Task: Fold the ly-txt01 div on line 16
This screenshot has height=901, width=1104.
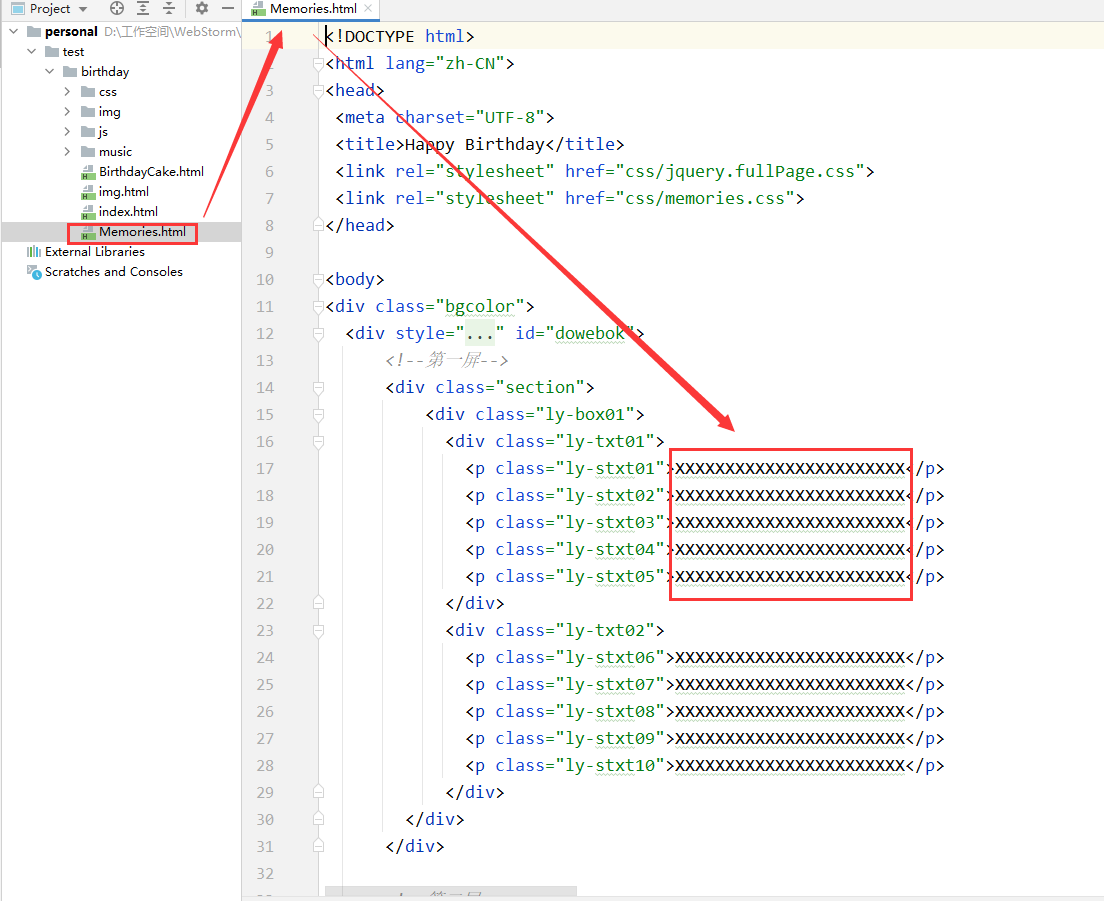Action: [318, 441]
